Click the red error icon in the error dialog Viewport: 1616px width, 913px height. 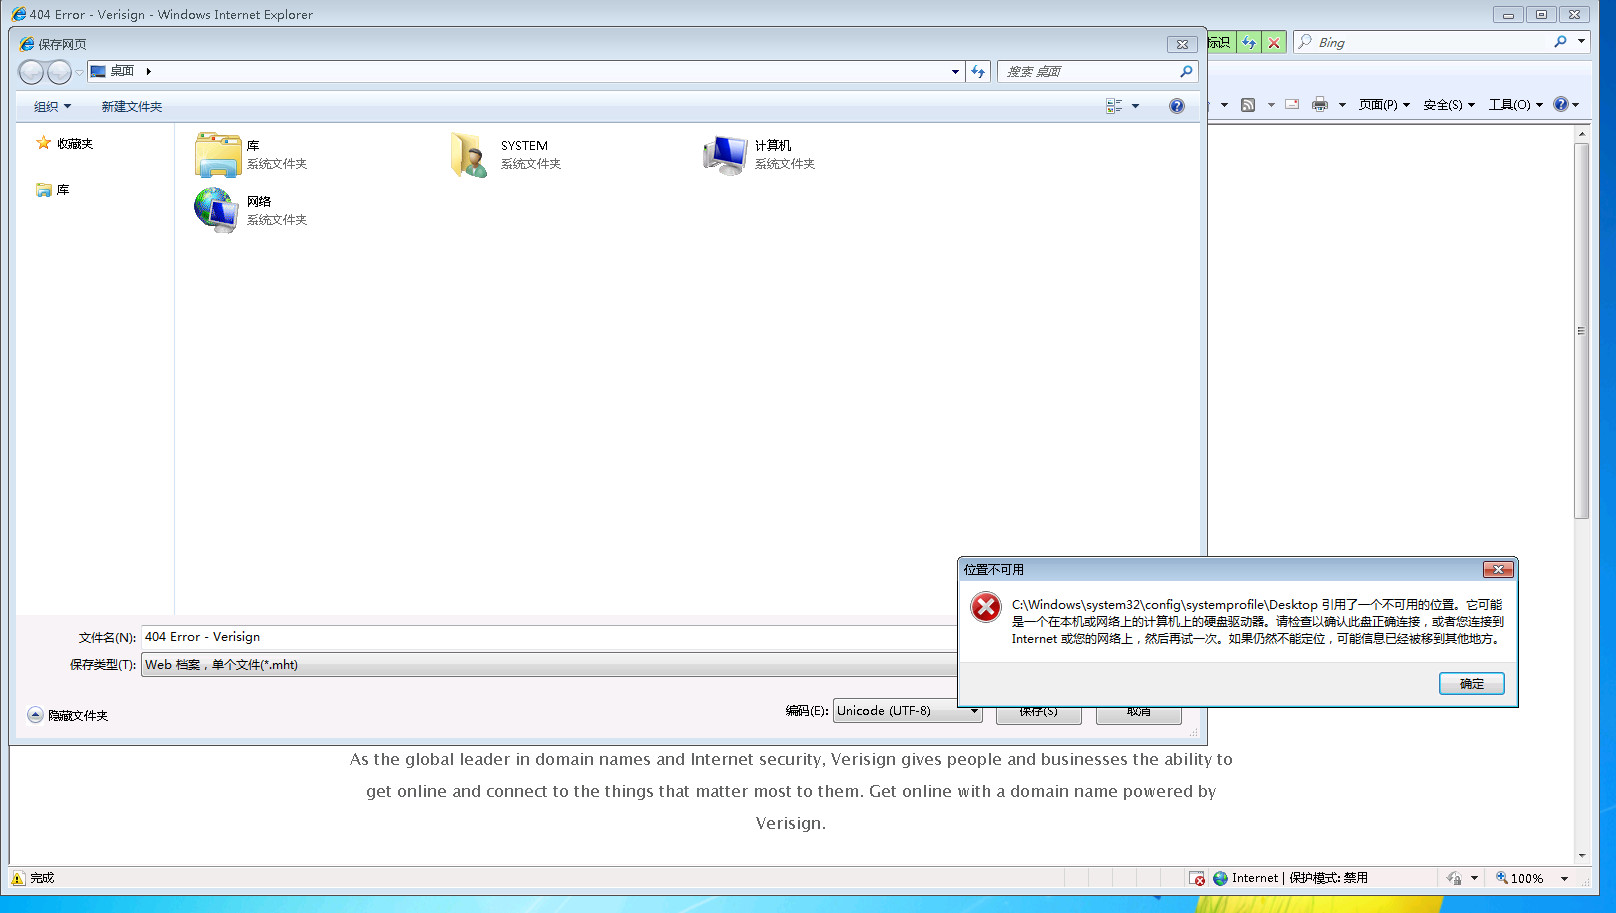pos(986,607)
